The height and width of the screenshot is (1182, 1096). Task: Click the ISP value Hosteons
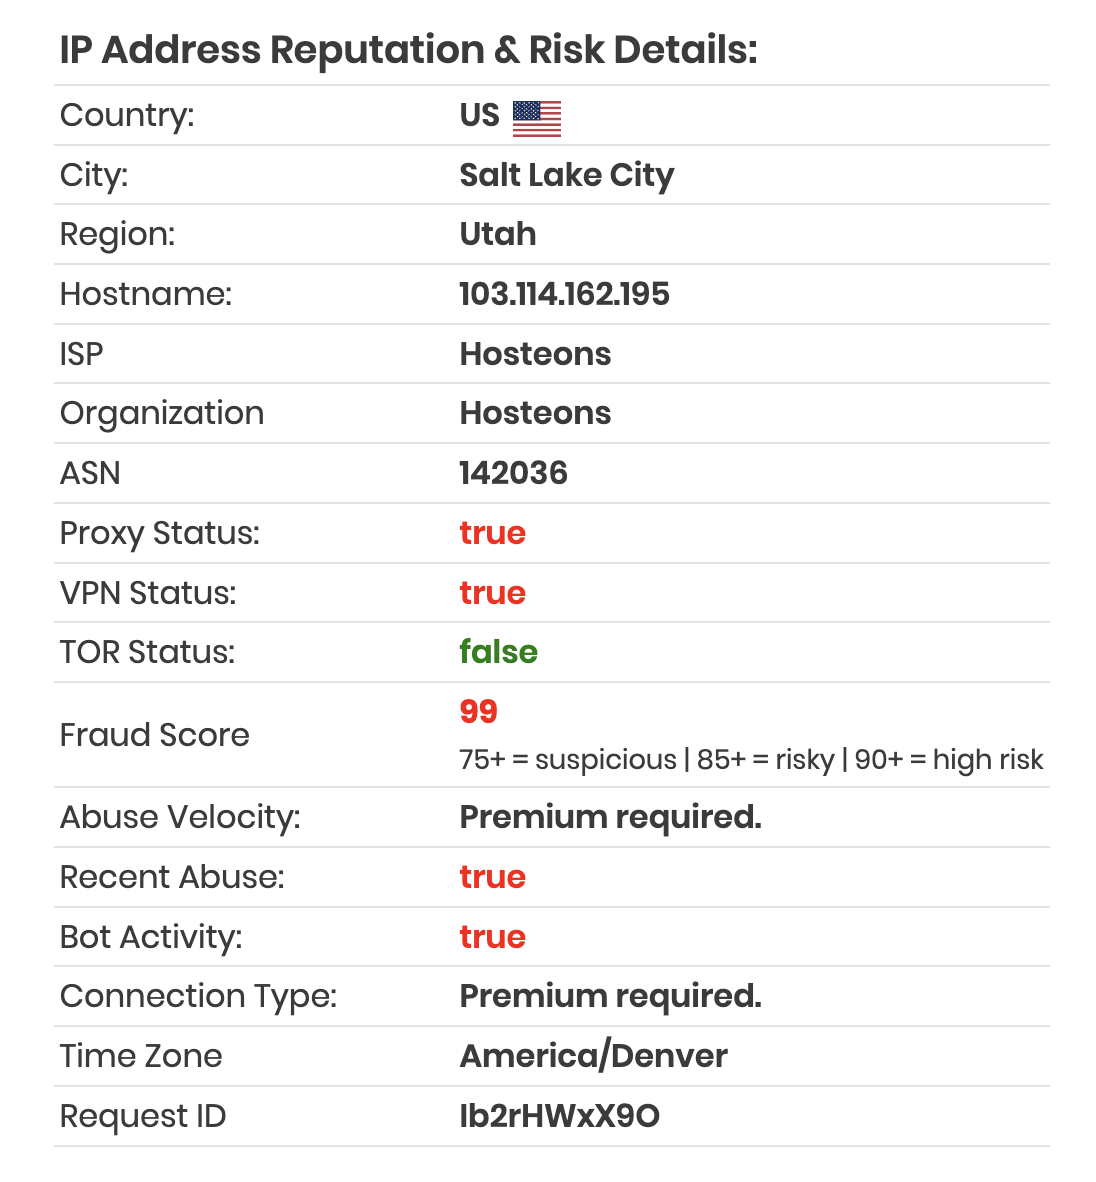coord(535,354)
